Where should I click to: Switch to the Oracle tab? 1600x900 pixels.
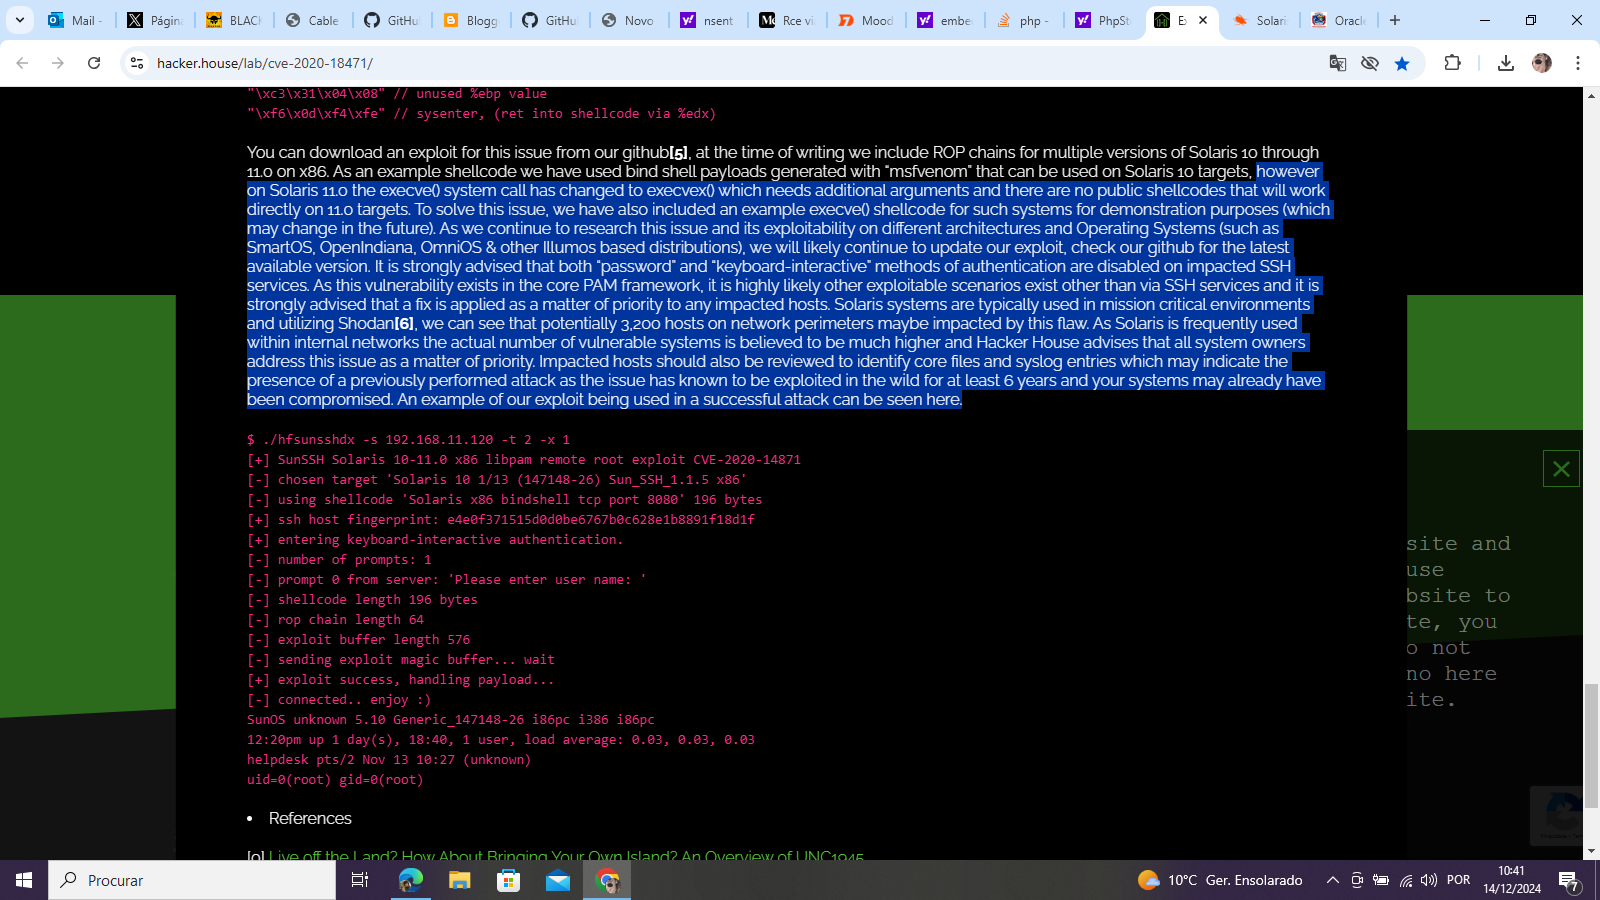point(1339,20)
